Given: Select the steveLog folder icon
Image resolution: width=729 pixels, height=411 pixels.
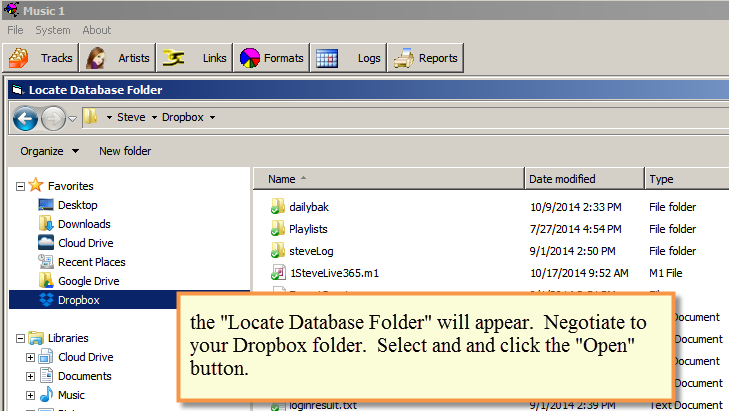Looking at the screenshot, I should click(x=278, y=251).
